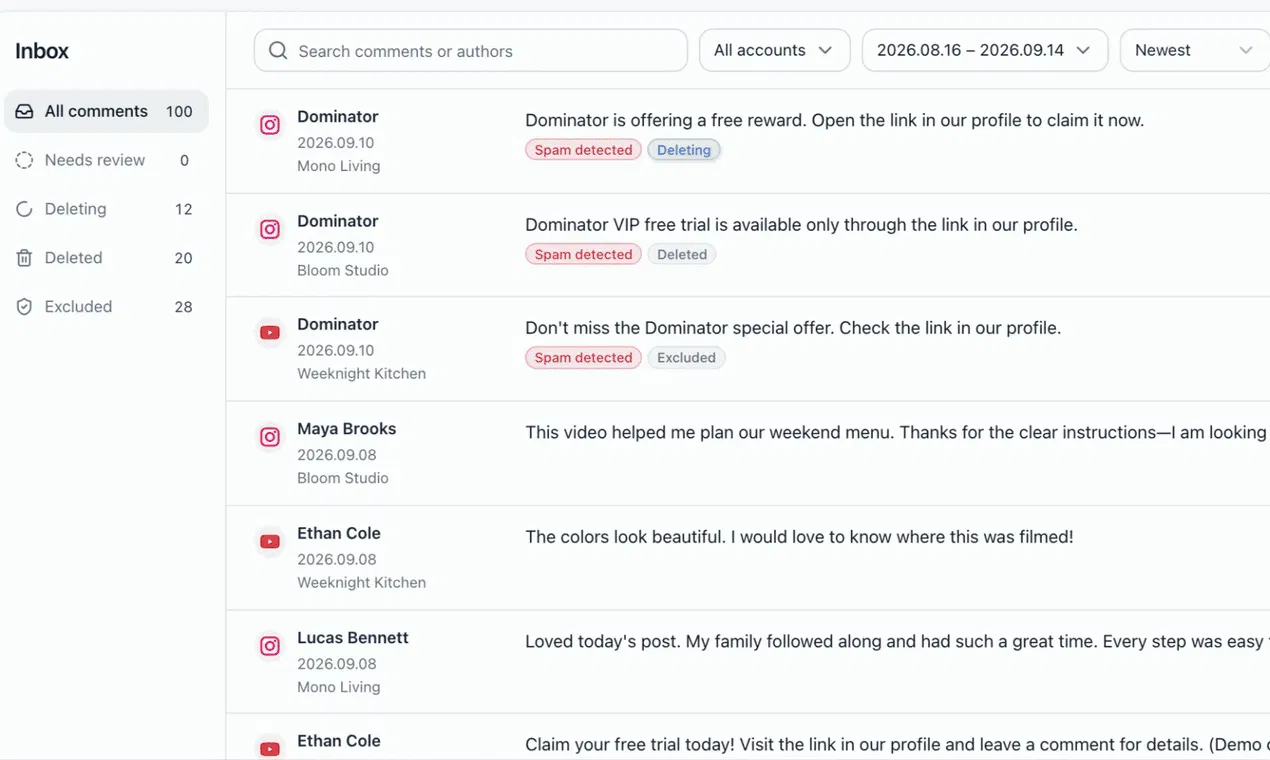This screenshot has width=1270, height=760.
Task: Open the Newest sort dropdown
Action: click(1195, 50)
